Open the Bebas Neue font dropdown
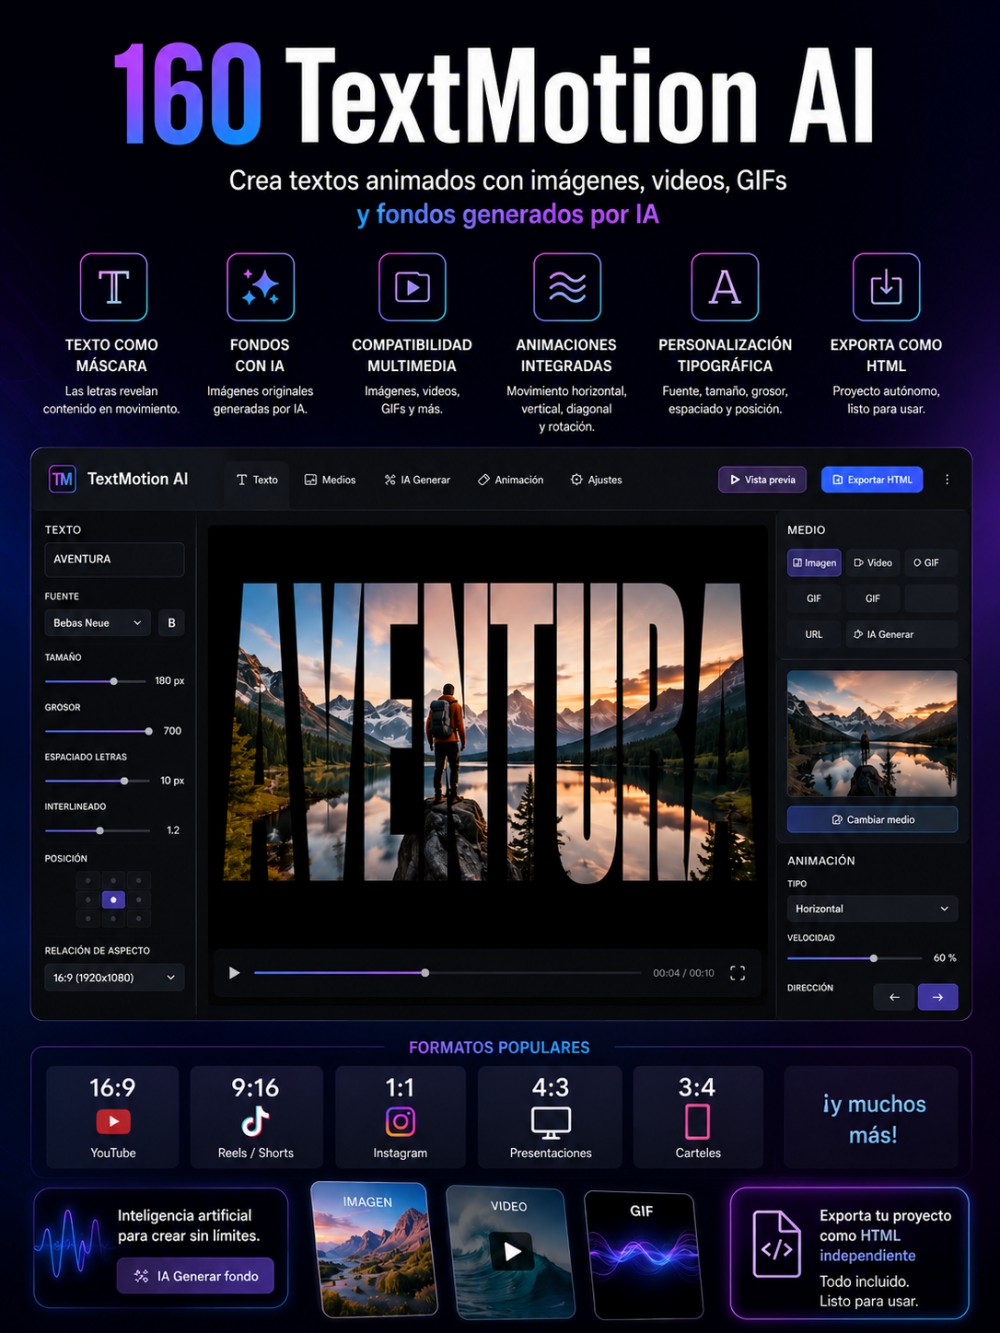1000x1333 pixels. click(x=98, y=623)
